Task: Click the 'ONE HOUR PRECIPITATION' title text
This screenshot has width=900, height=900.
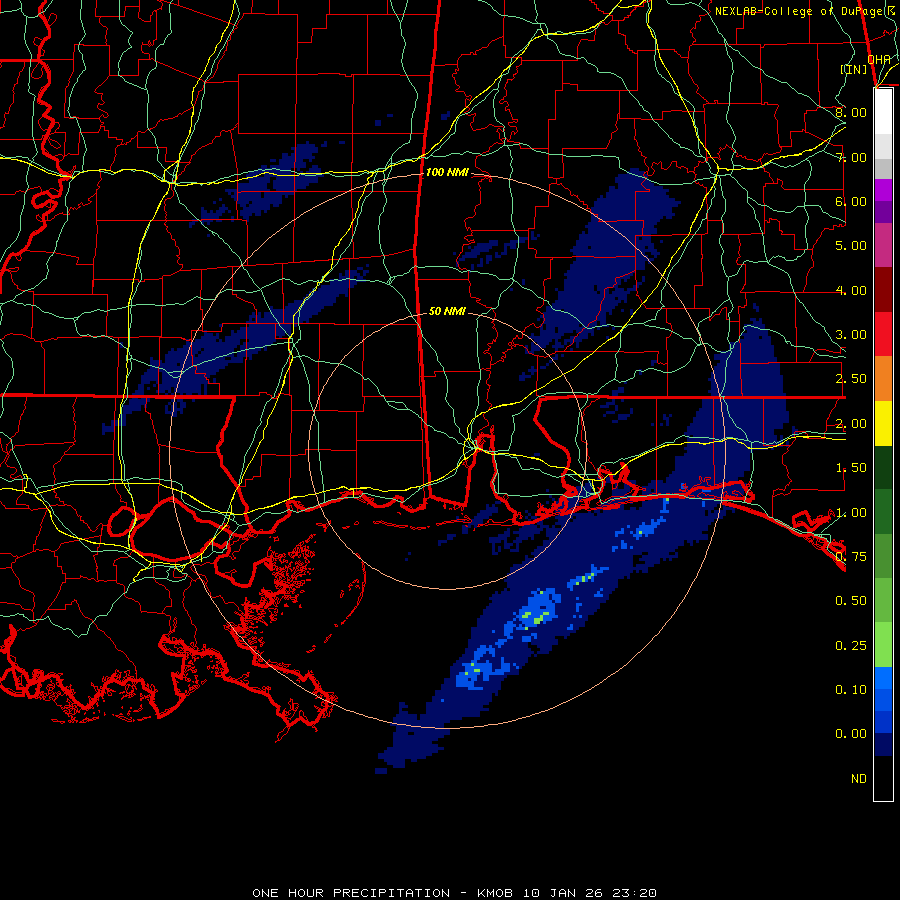Action: click(351, 893)
